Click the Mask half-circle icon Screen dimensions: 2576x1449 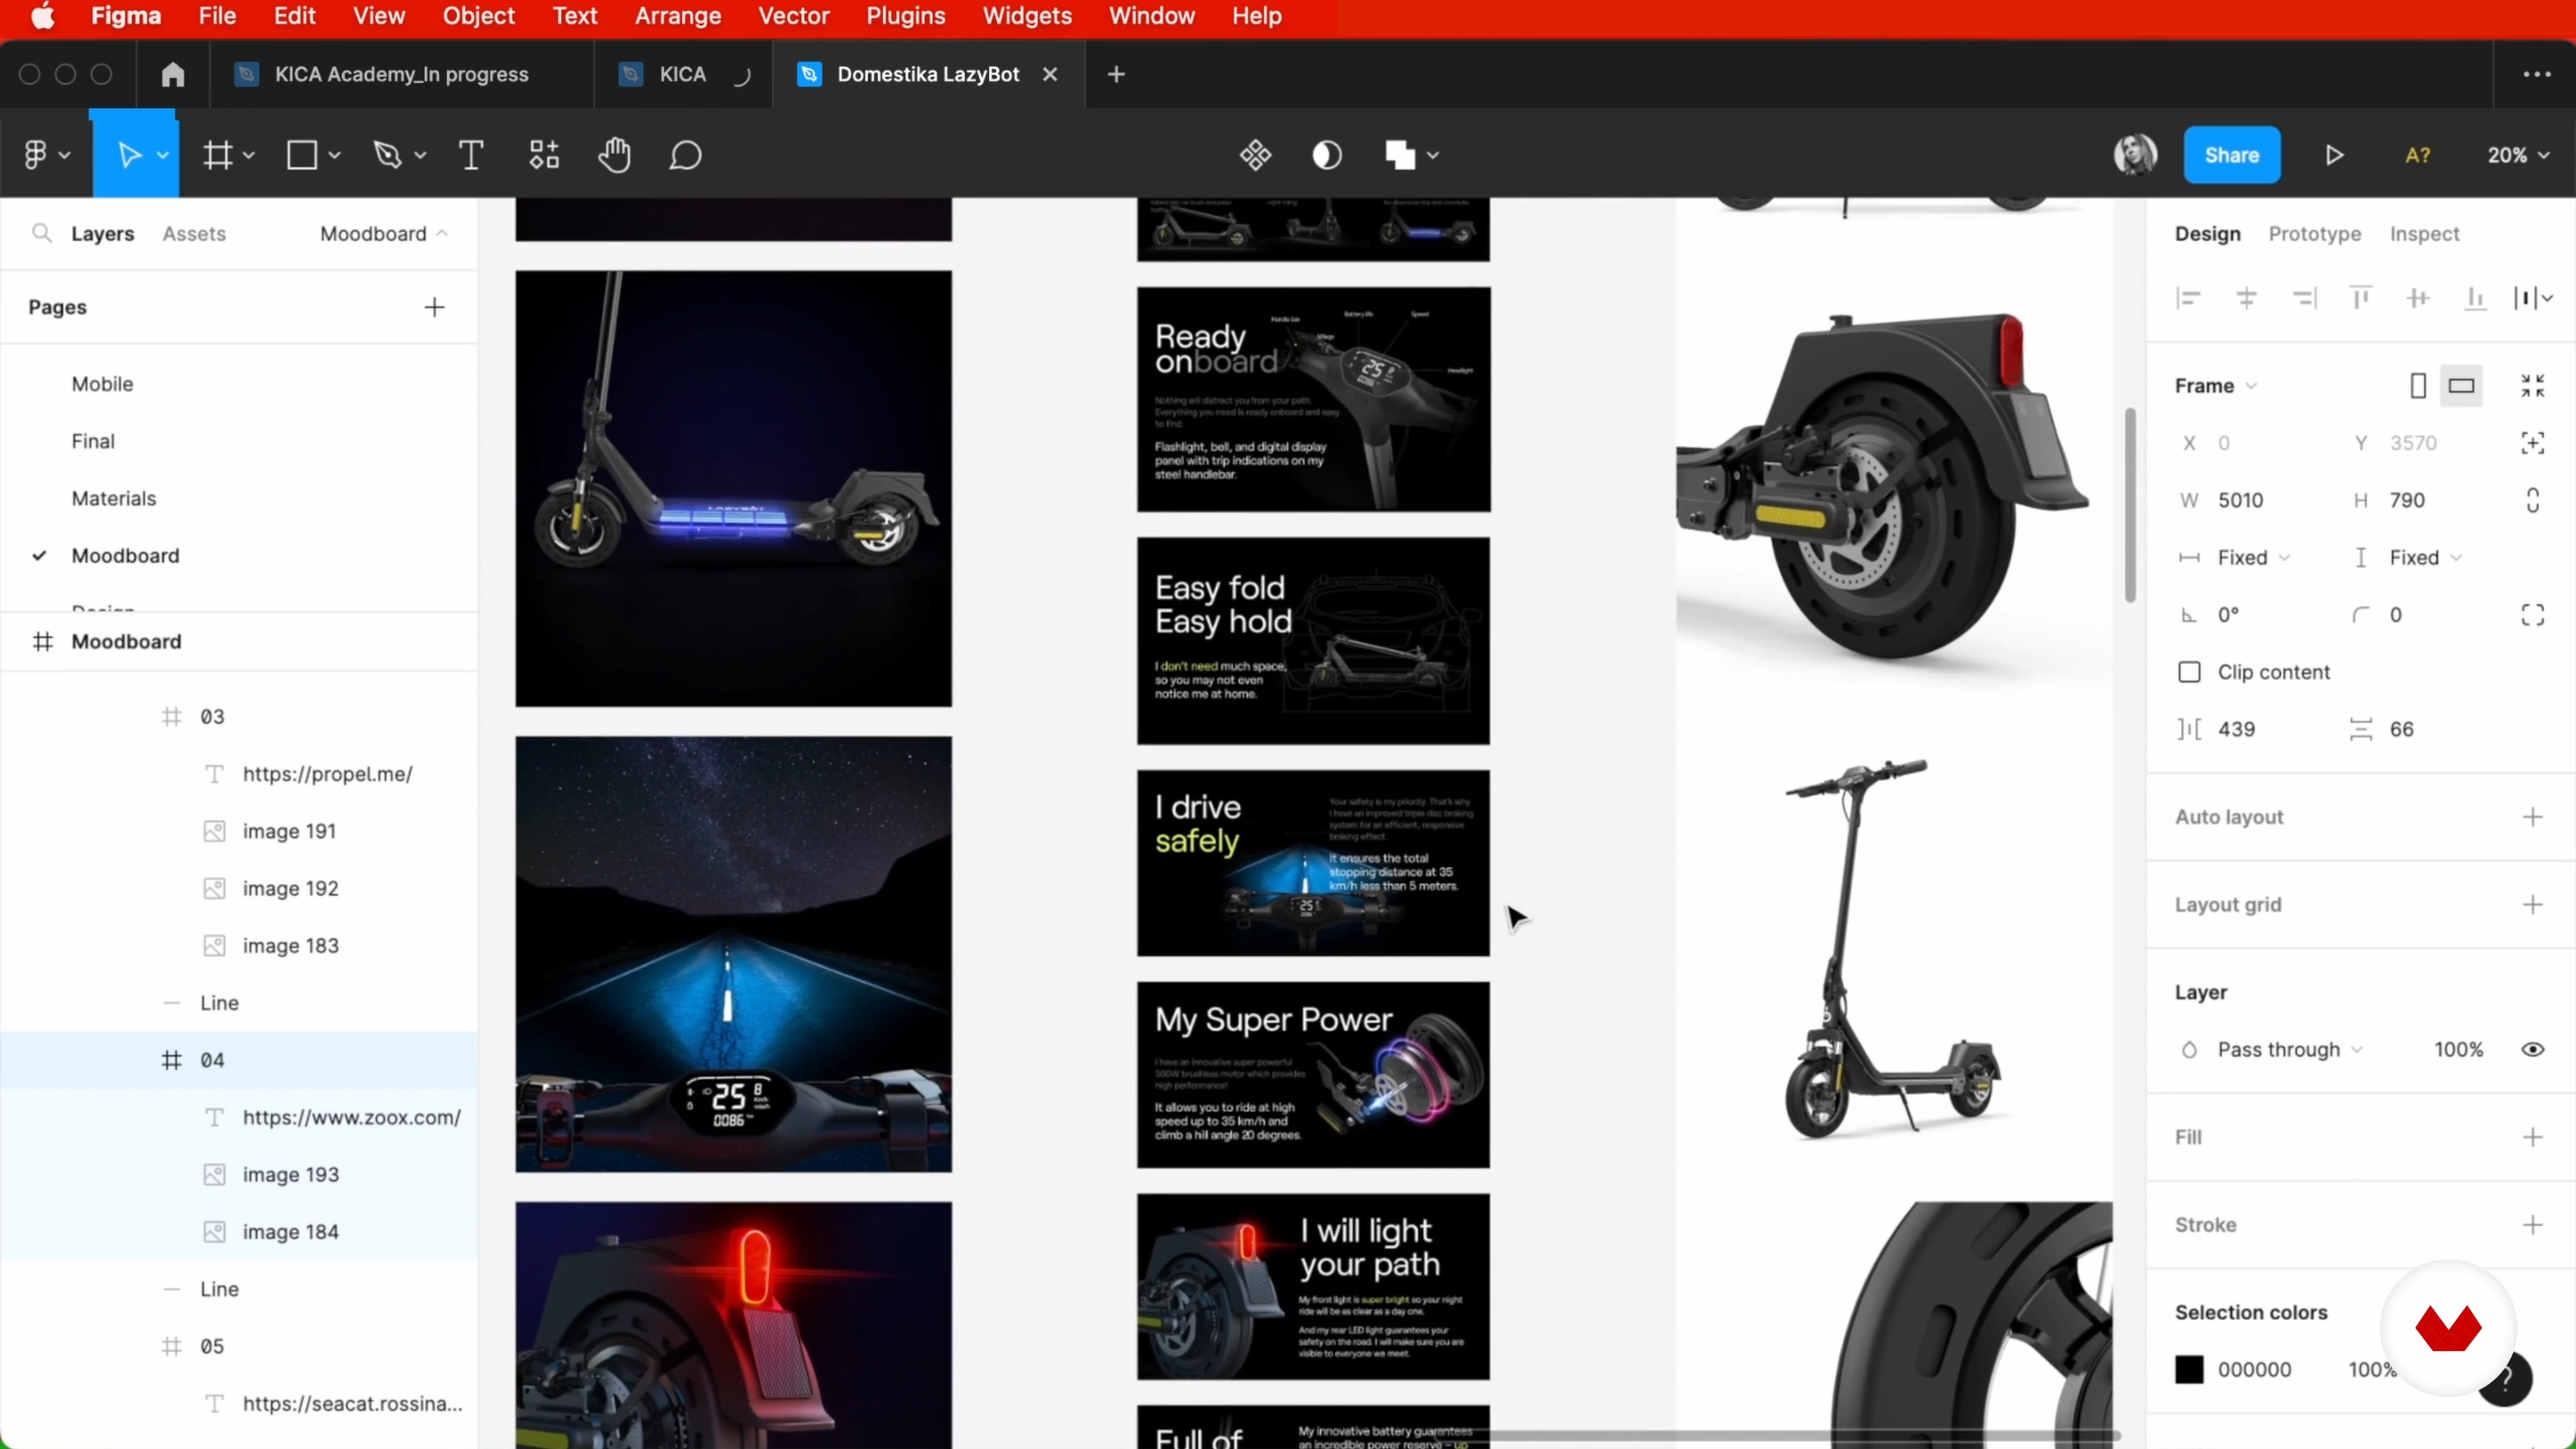(x=1326, y=155)
